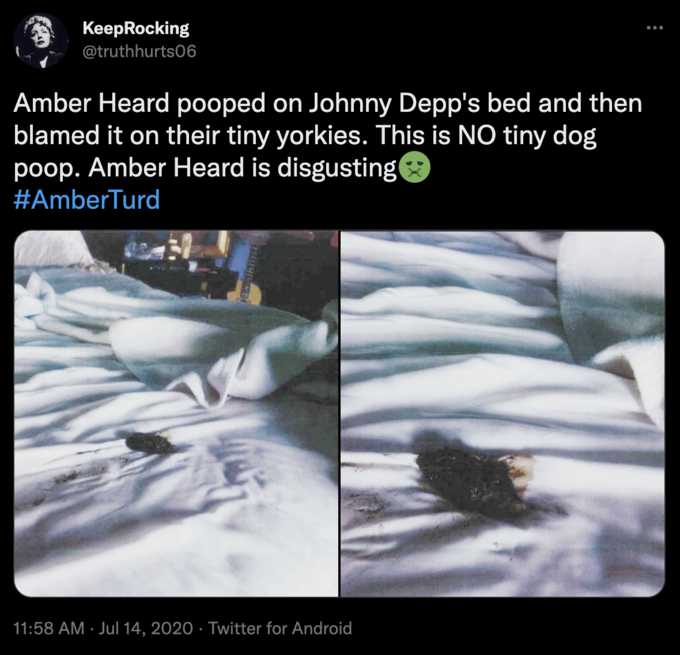Click the dark stain in the left photo
Viewport: 680px width, 655px height.
click(x=150, y=443)
